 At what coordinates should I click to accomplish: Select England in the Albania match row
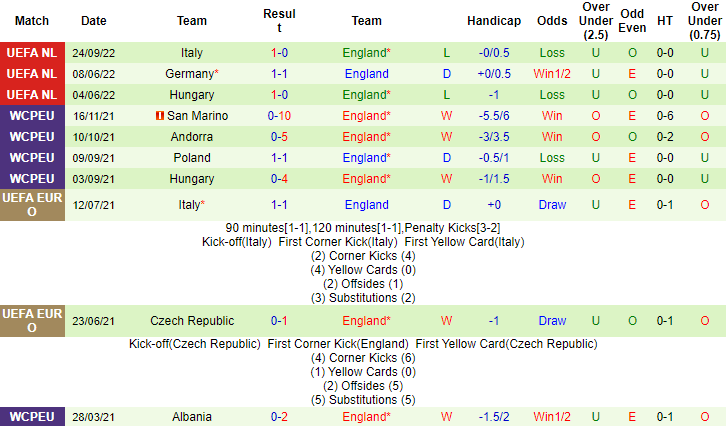(x=364, y=417)
